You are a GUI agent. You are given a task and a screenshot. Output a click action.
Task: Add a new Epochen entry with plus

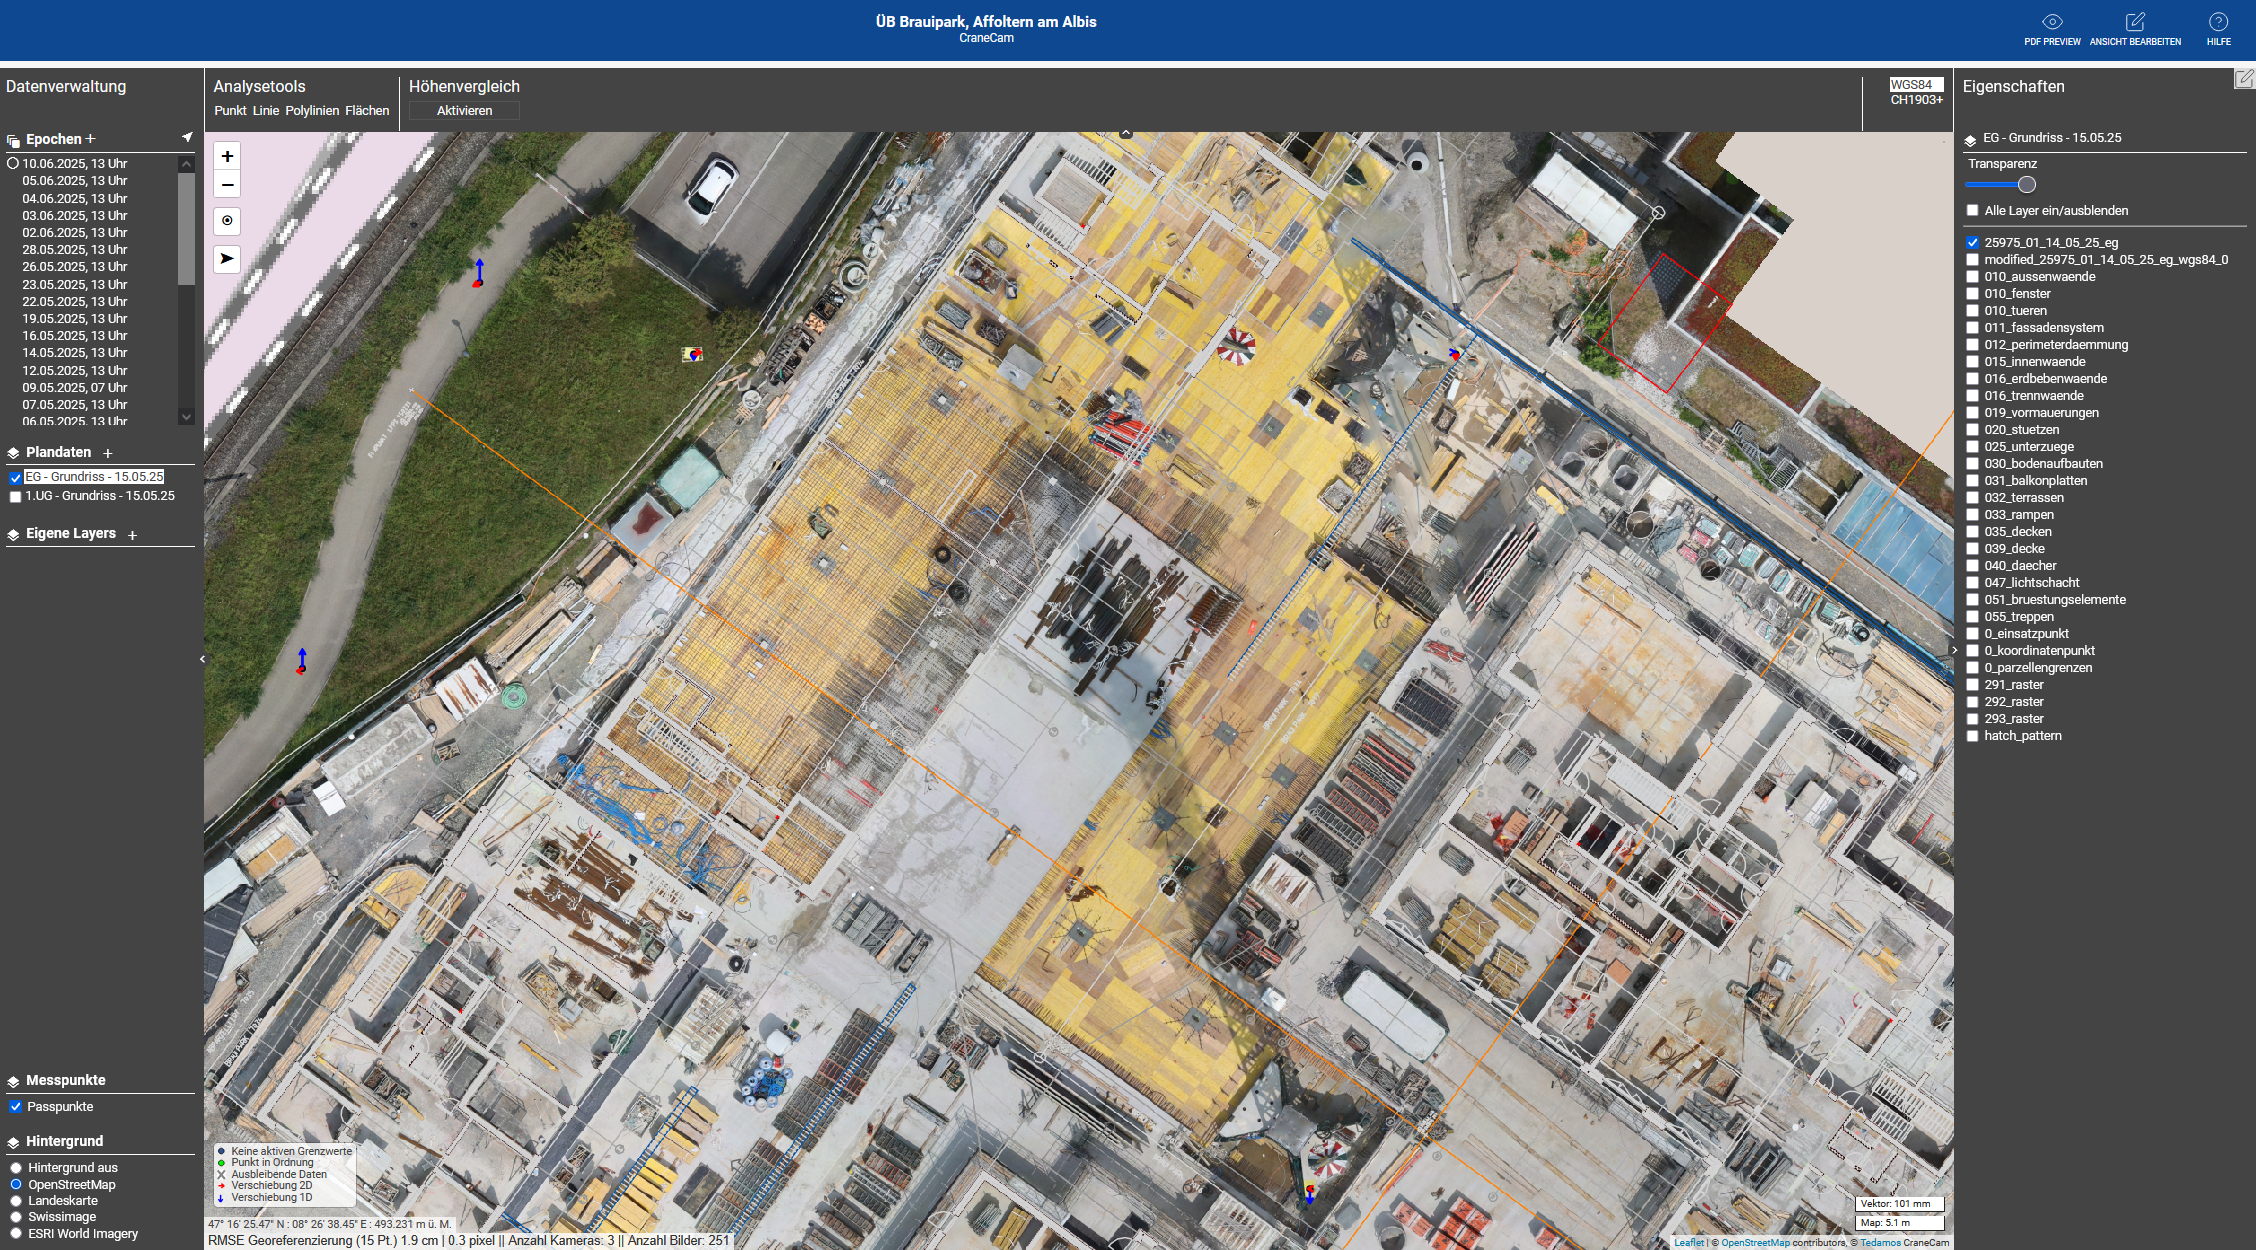[90, 139]
